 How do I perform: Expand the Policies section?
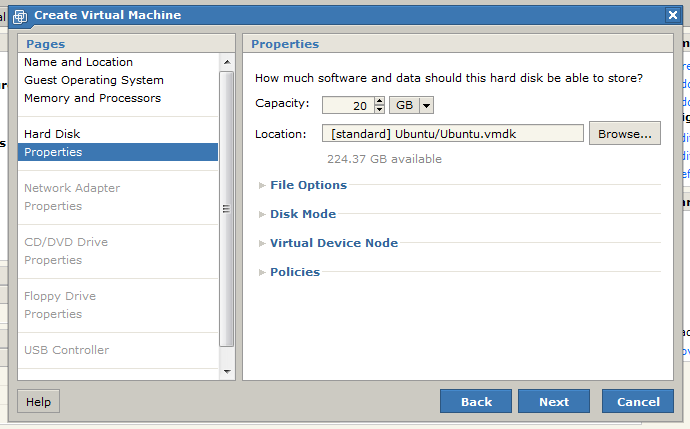click(294, 272)
